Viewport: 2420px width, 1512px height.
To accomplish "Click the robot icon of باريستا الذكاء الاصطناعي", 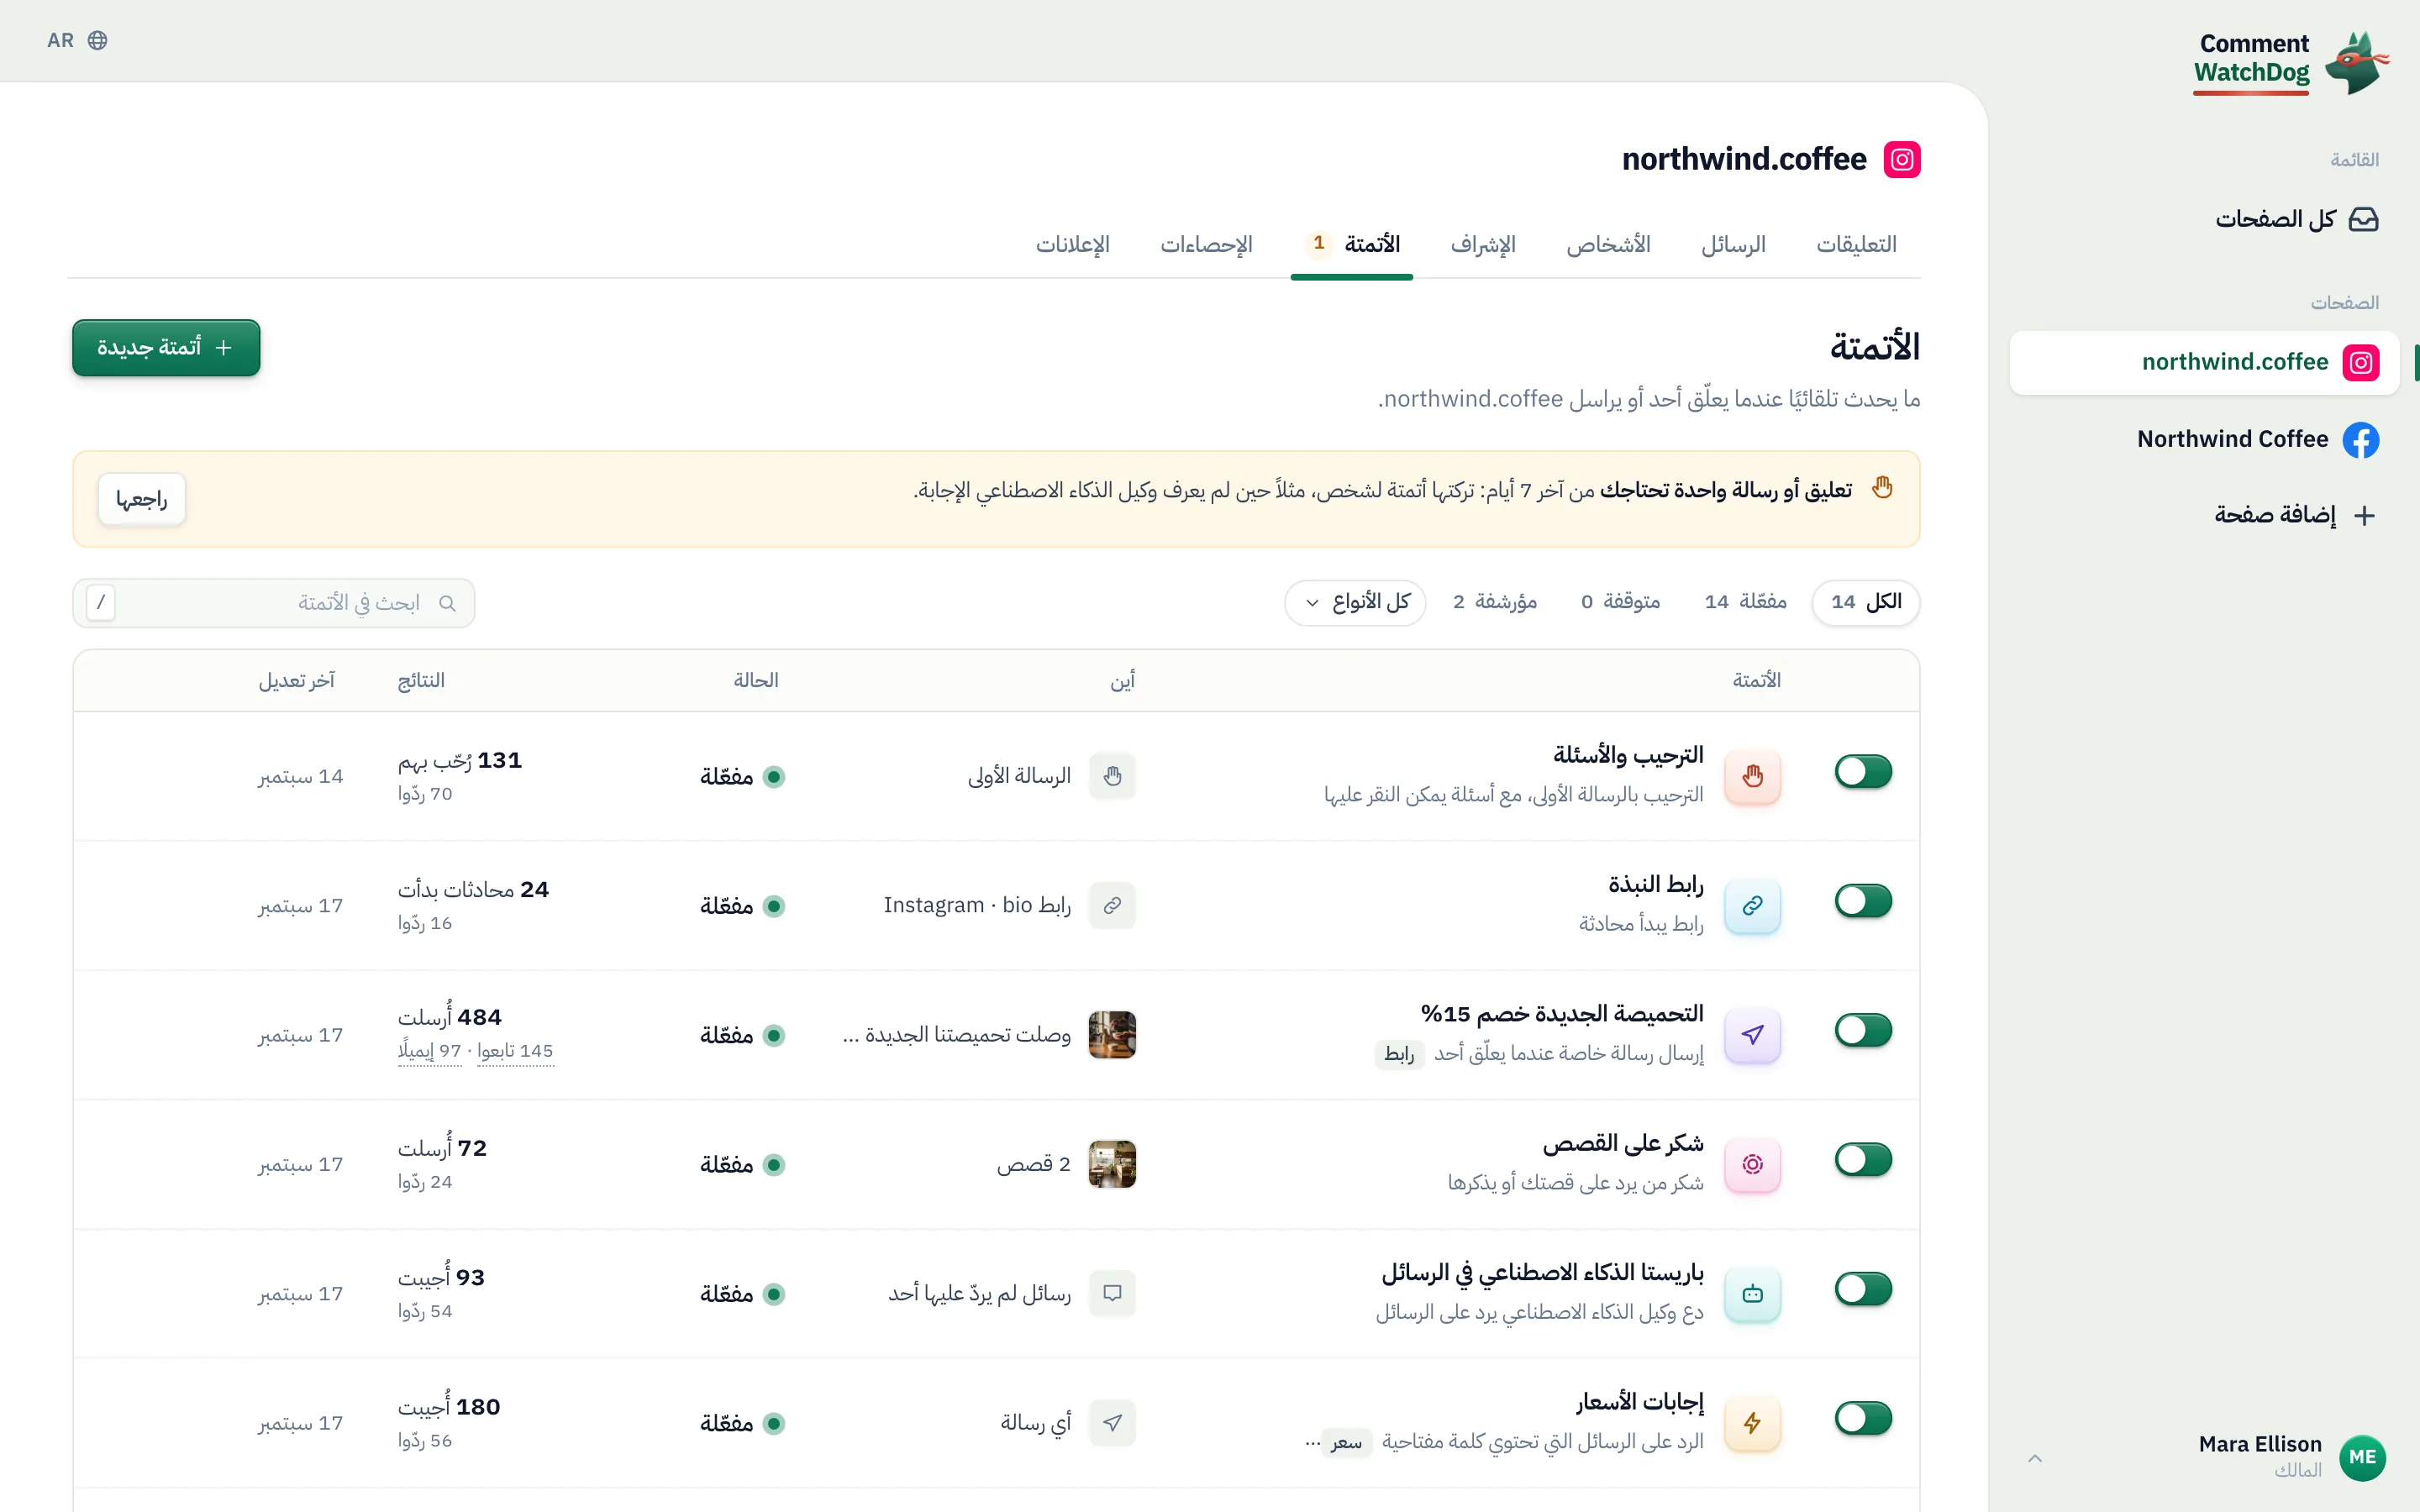I will tap(1752, 1293).
